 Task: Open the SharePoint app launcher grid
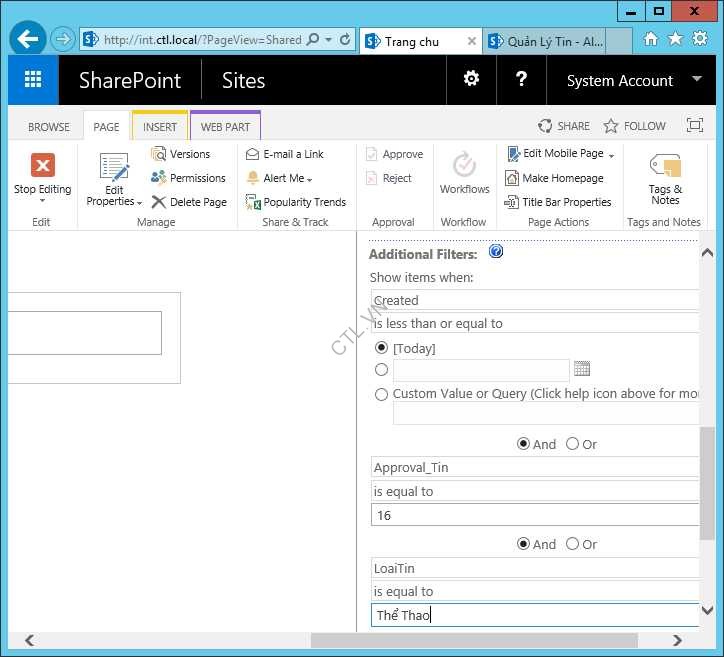coord(33,80)
